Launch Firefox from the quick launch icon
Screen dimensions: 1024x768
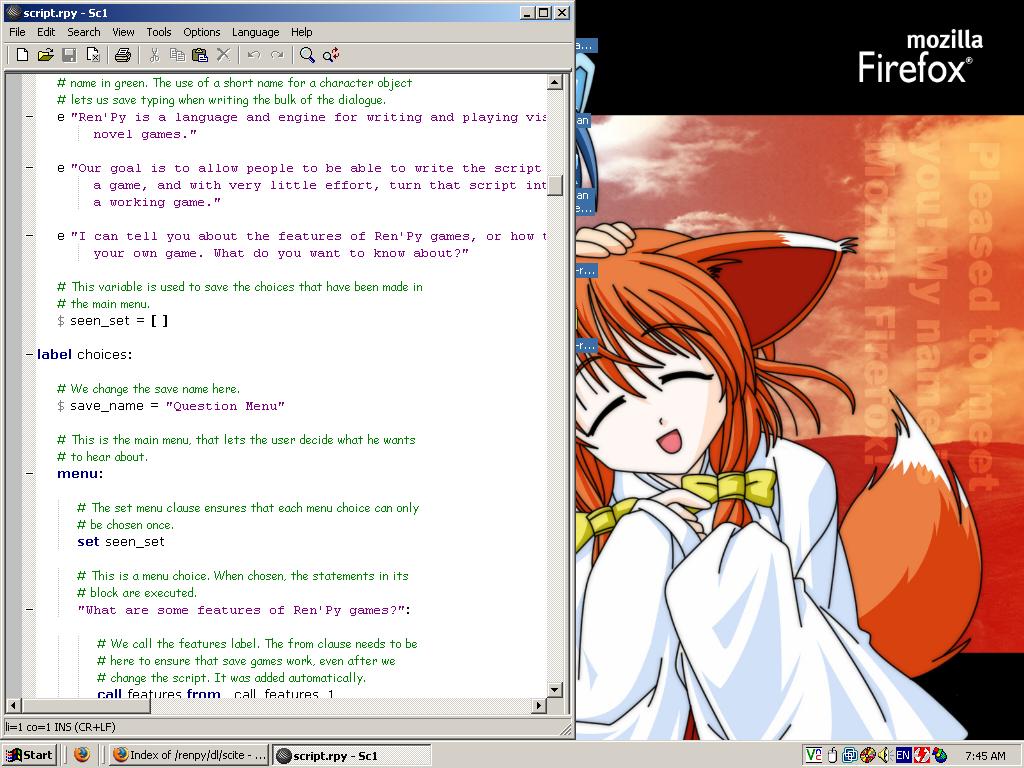click(82, 755)
